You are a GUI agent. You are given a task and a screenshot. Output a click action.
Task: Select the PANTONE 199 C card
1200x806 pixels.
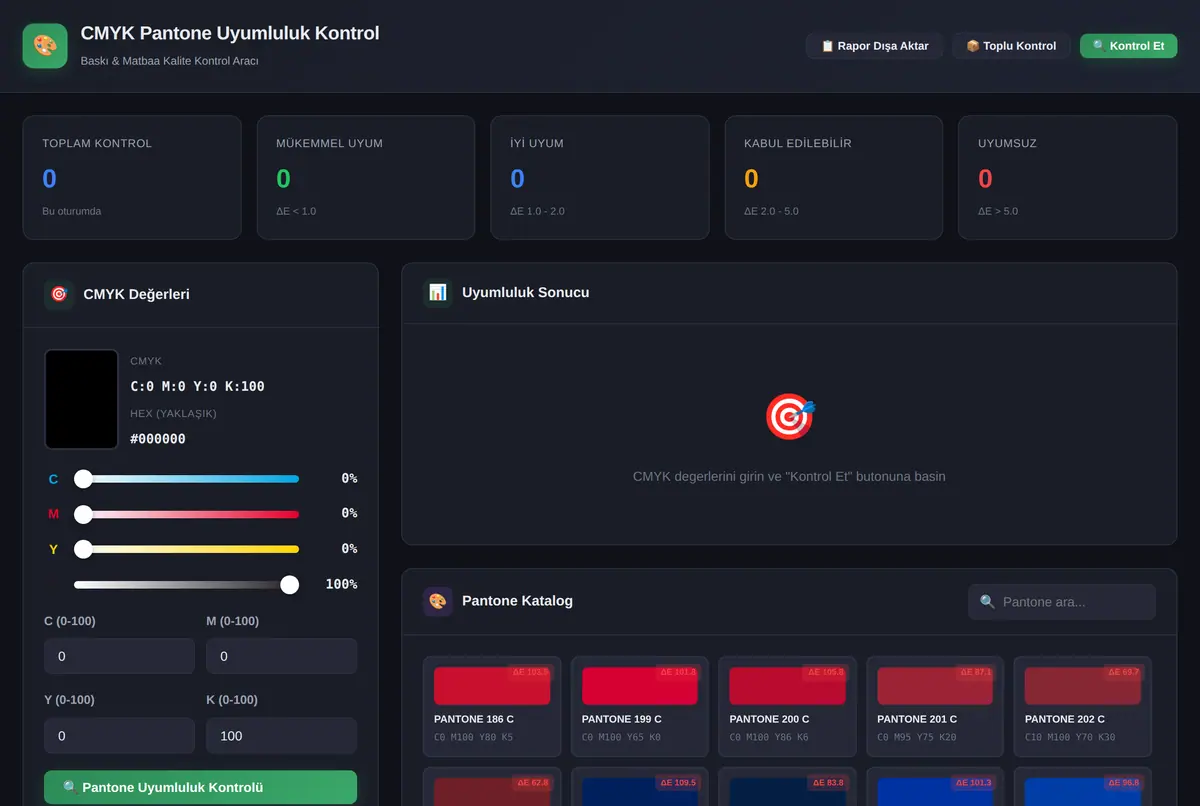point(640,706)
